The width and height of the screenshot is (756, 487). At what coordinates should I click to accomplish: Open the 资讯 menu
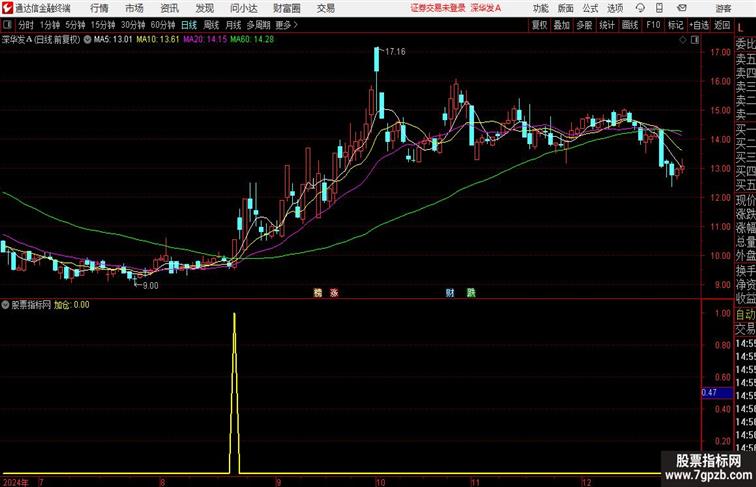click(x=169, y=8)
